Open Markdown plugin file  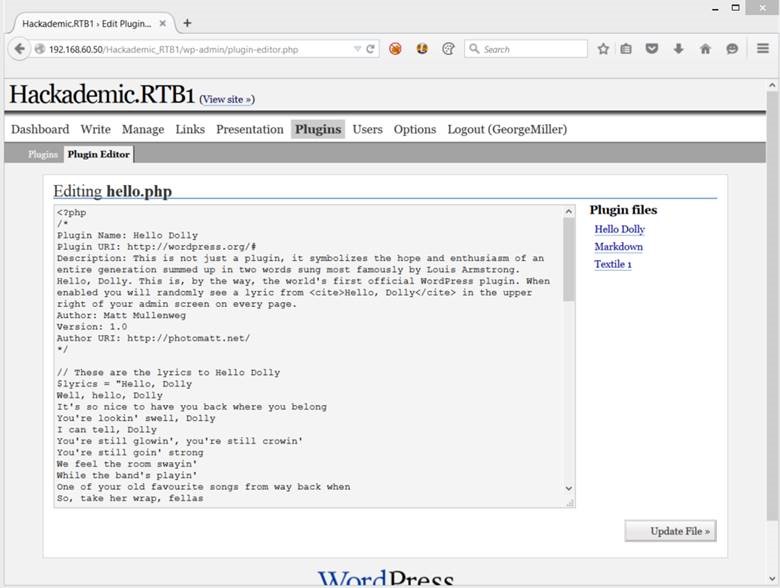(618, 247)
